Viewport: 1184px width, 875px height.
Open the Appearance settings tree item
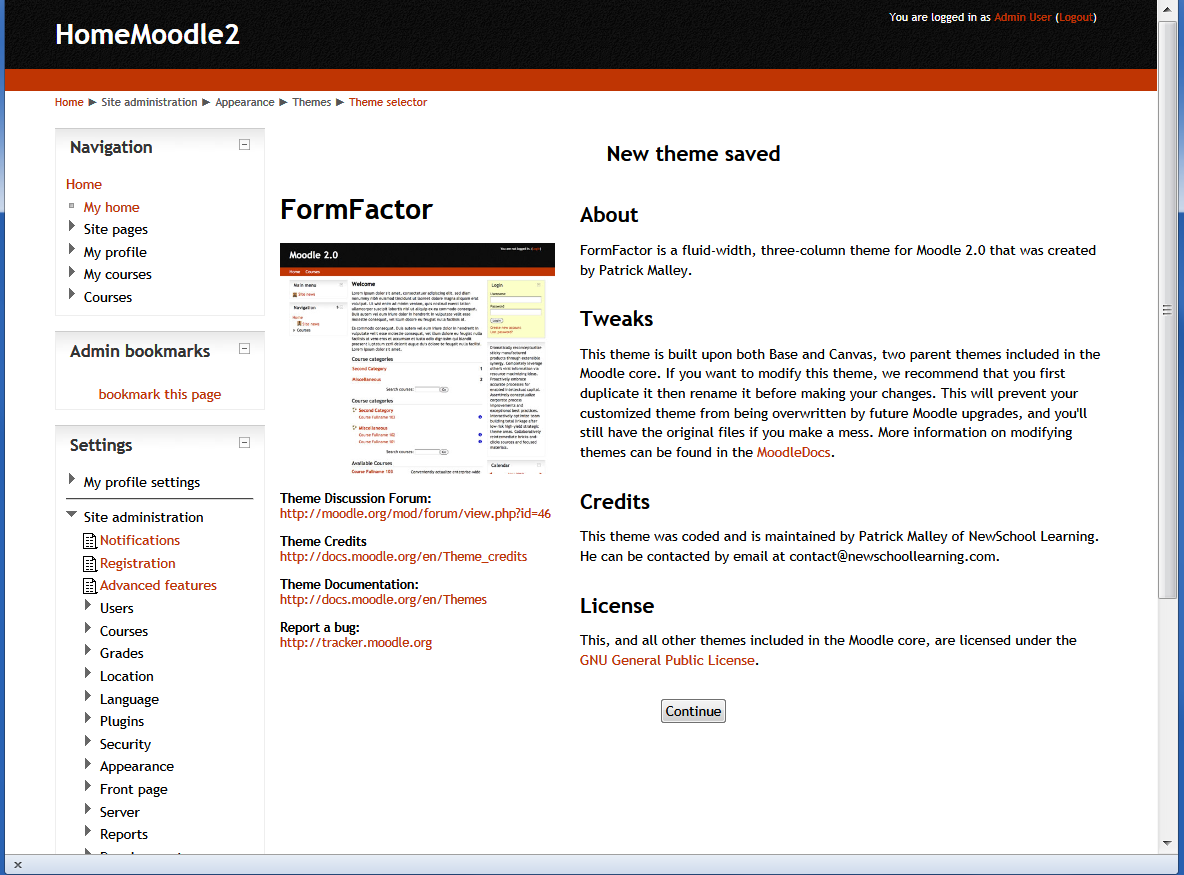tap(136, 766)
